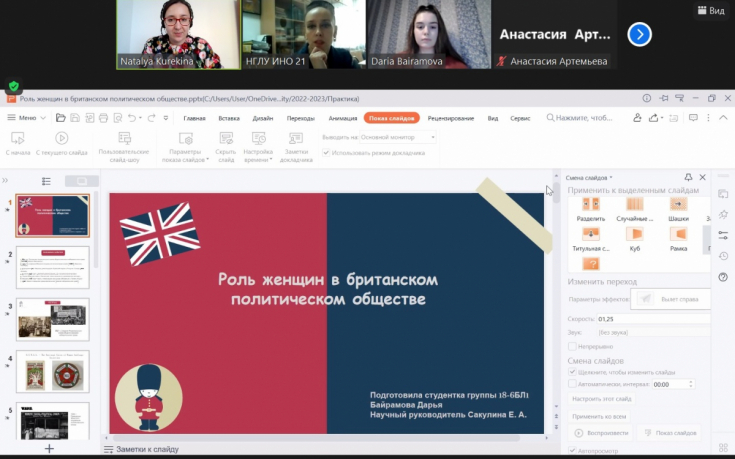The height and width of the screenshot is (459, 735).
Task: Start slideshow from beginning (С начала)
Action: point(18,143)
